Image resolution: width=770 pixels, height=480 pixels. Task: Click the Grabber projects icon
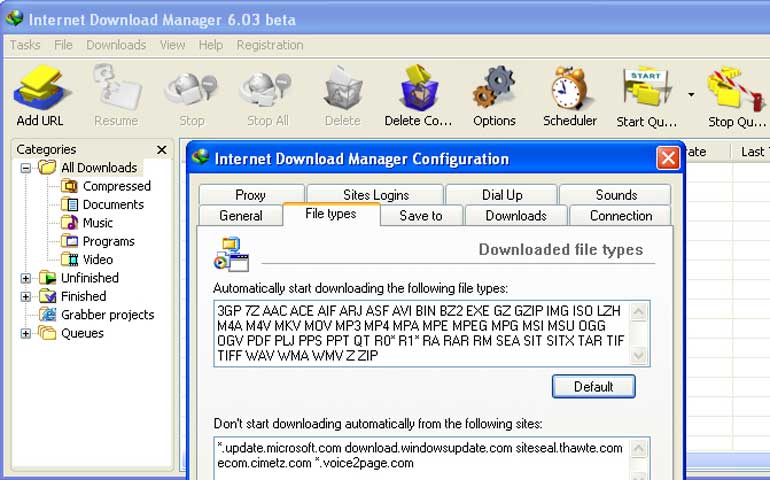tap(47, 314)
